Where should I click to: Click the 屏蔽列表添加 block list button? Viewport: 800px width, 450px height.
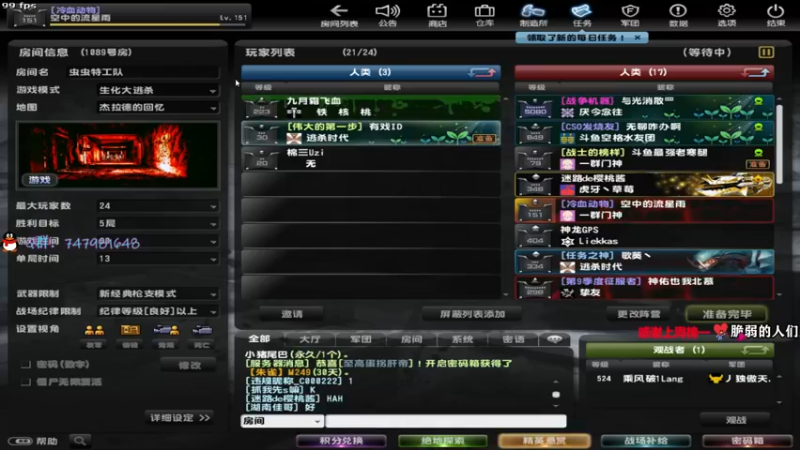(472, 314)
